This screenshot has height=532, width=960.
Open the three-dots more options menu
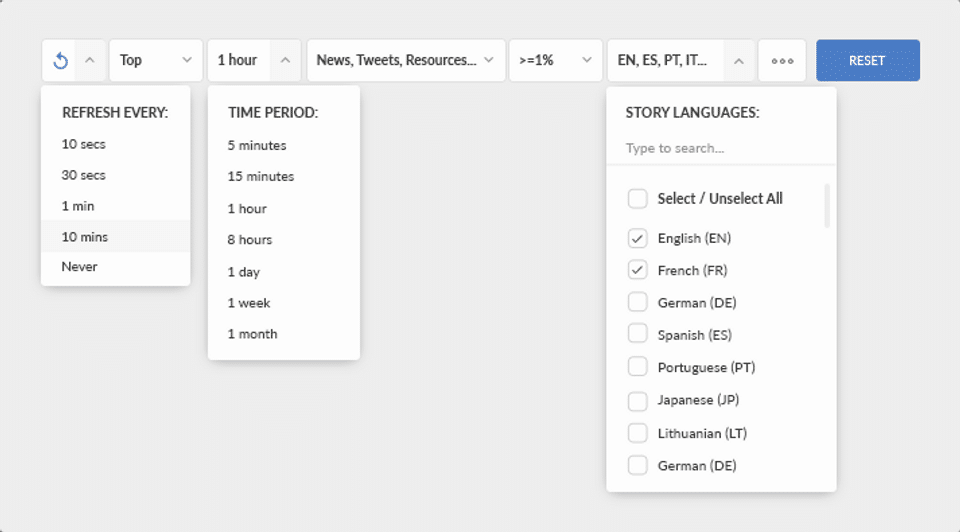(782, 61)
